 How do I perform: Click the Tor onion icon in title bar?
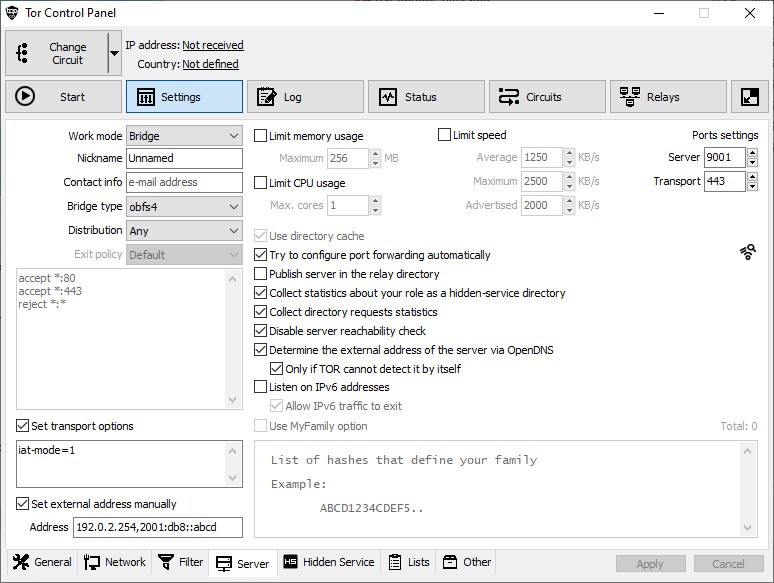[x=12, y=13]
